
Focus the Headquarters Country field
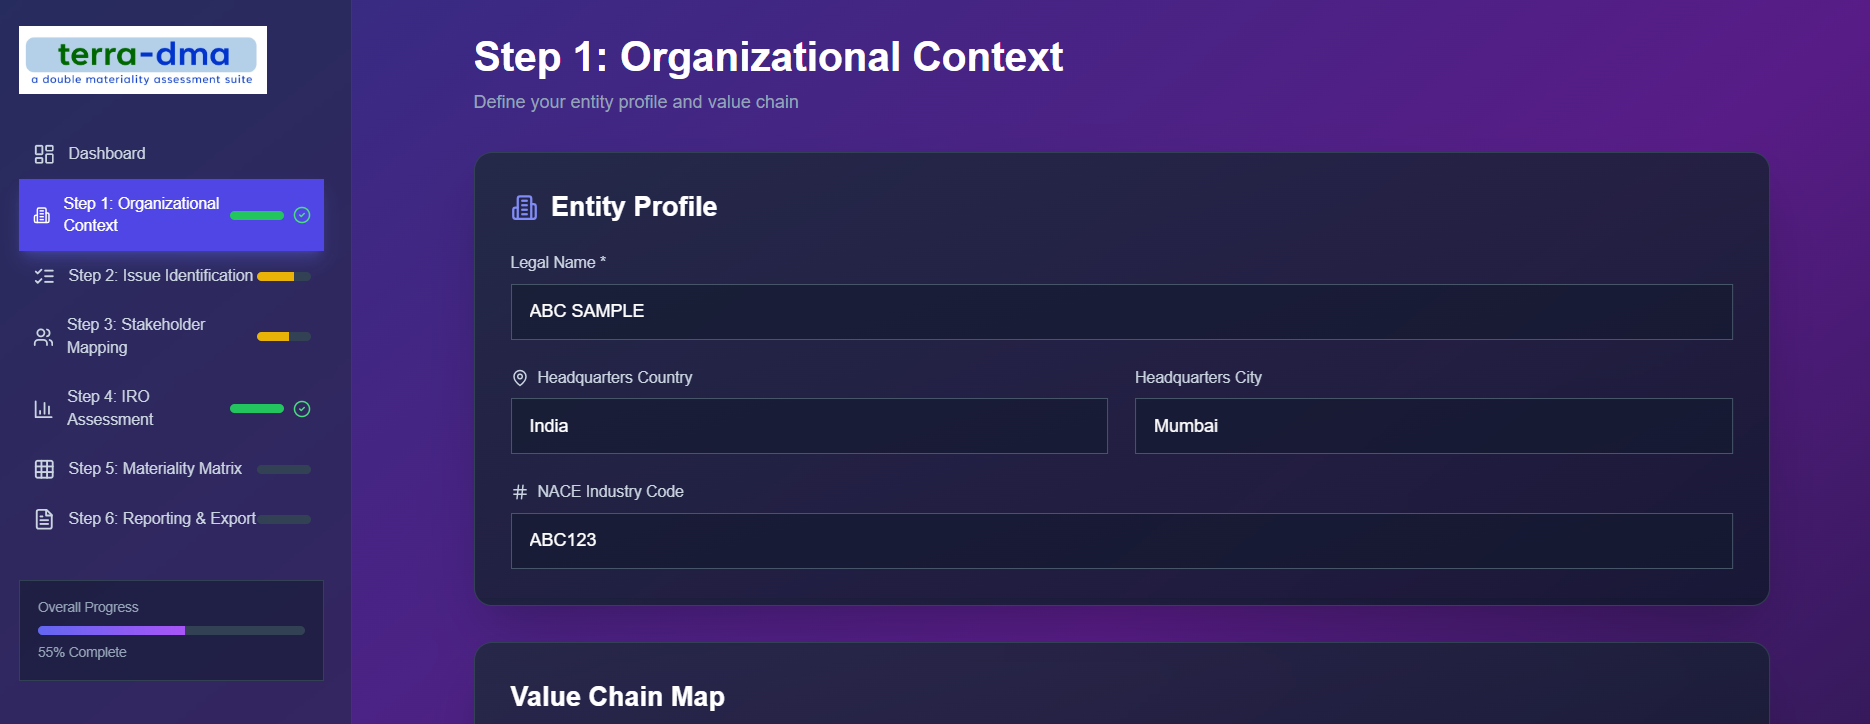pyautogui.click(x=809, y=426)
